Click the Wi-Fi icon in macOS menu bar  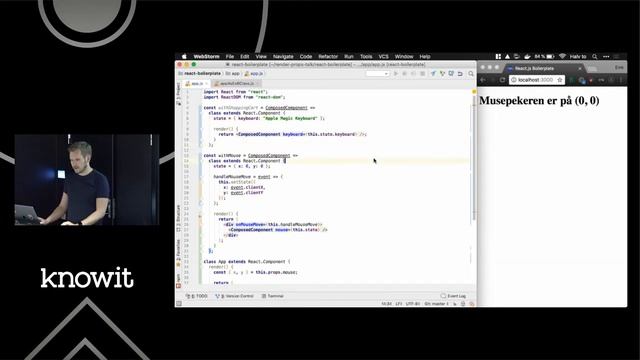tap(562, 57)
